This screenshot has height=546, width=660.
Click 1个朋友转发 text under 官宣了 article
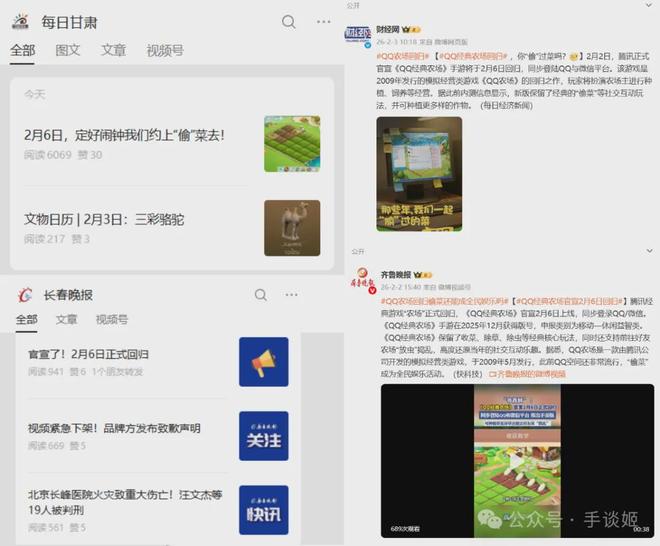point(117,372)
